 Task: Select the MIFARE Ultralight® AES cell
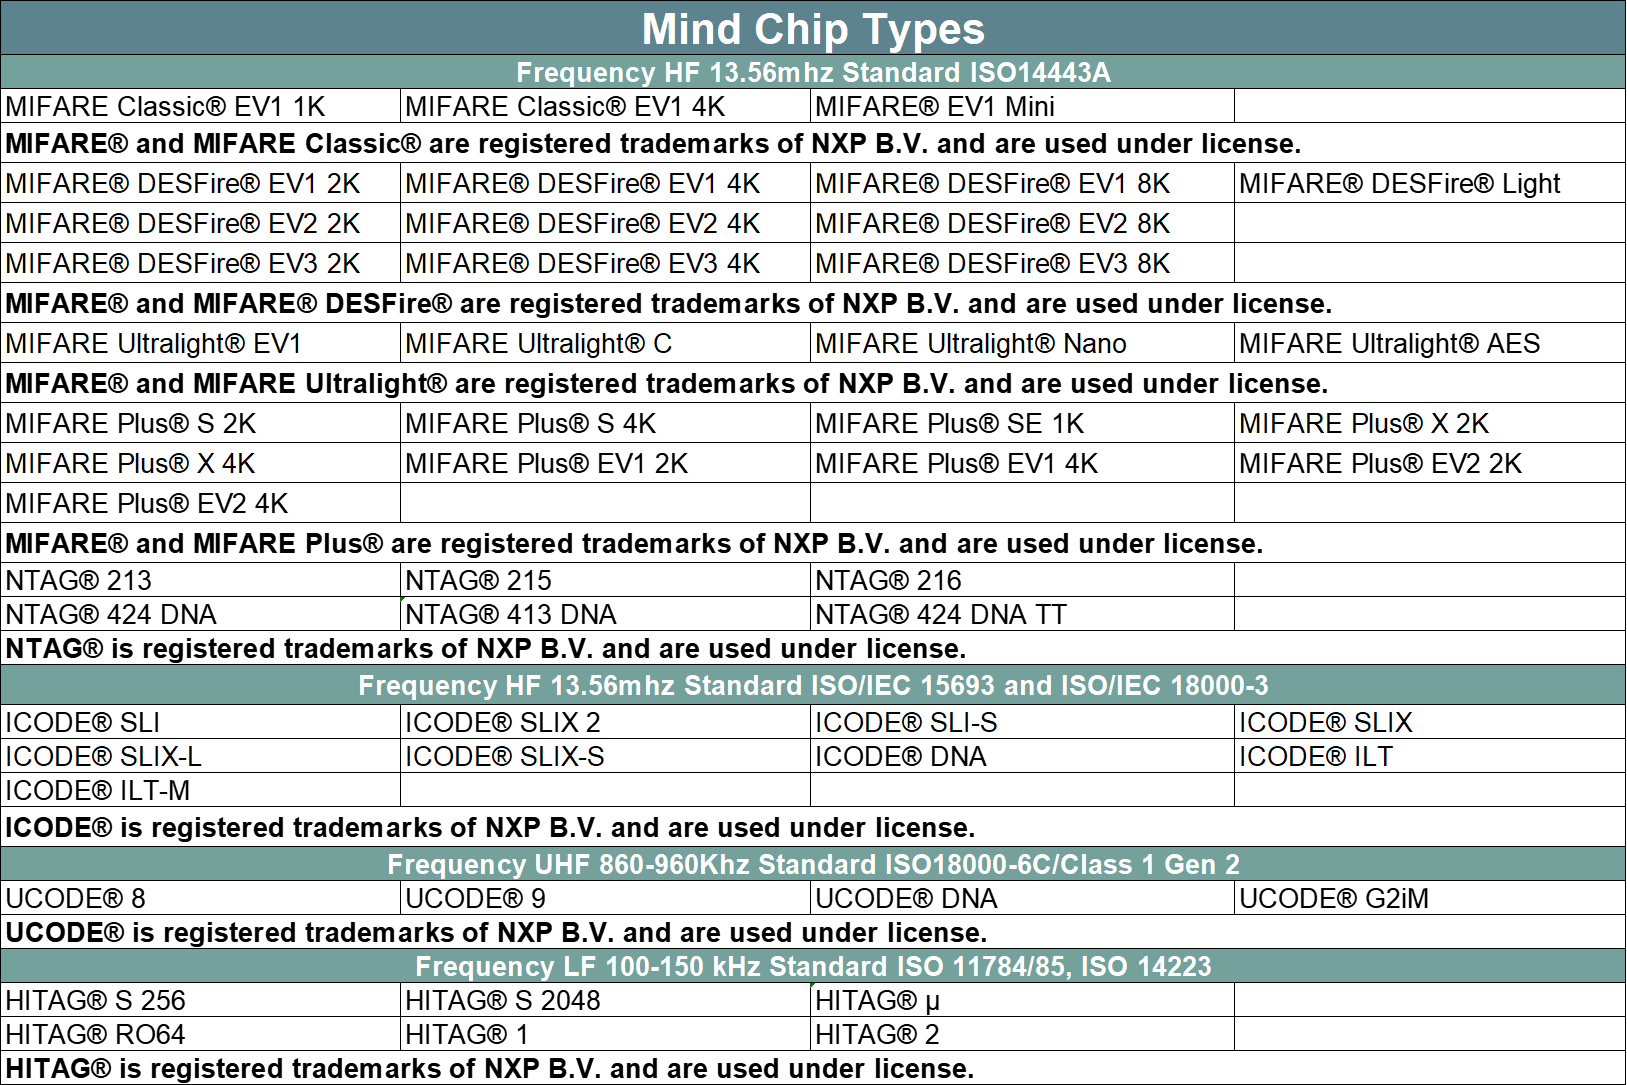[1430, 343]
